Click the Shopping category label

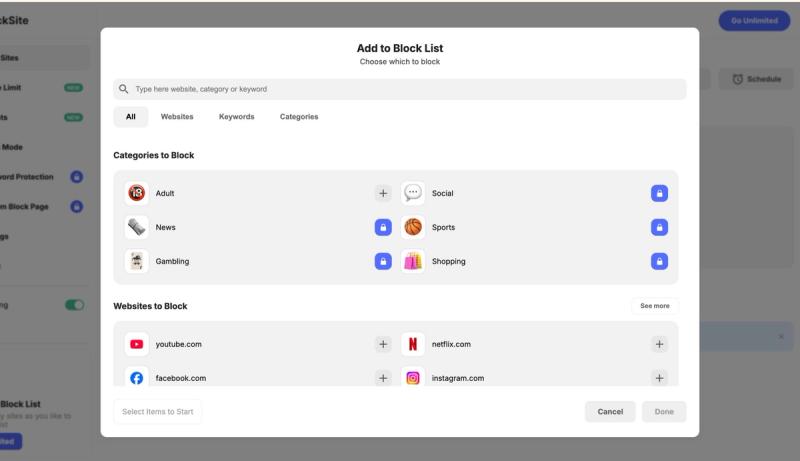[448, 261]
